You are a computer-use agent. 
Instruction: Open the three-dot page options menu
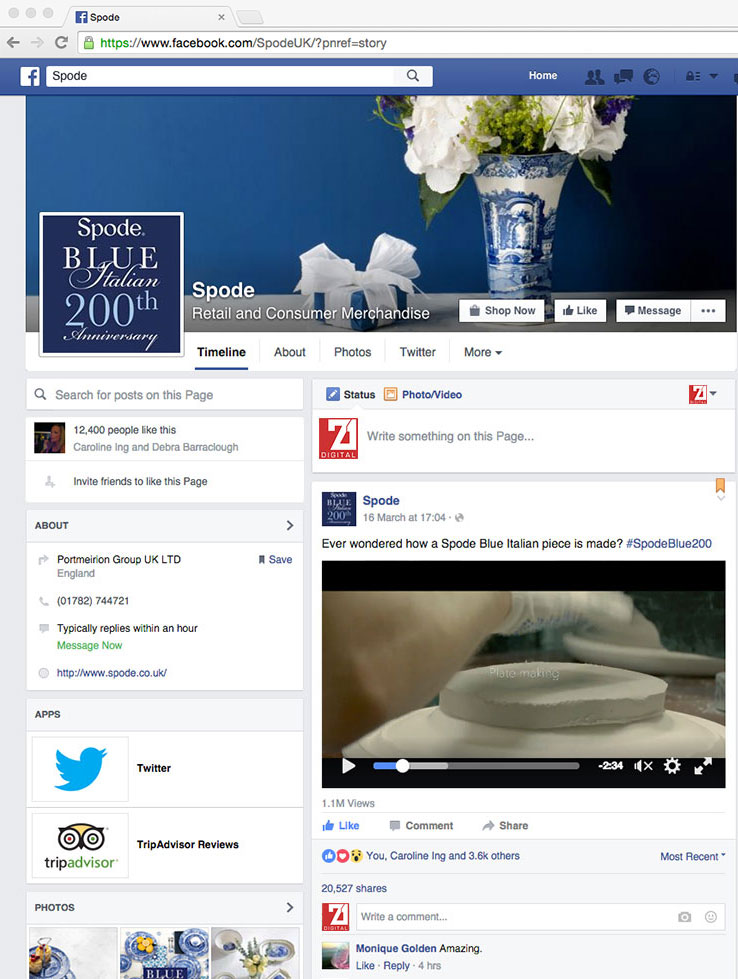point(708,310)
